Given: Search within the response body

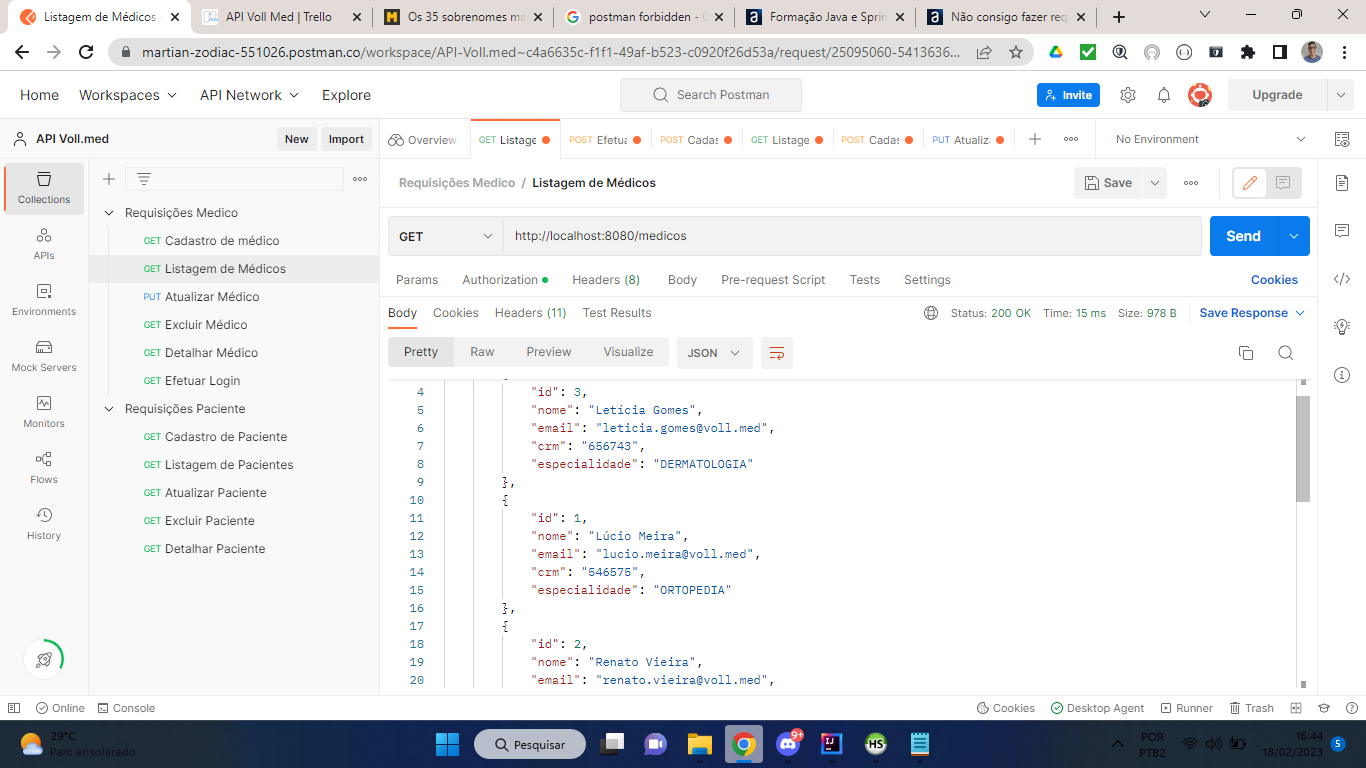Looking at the screenshot, I should click(x=1286, y=352).
